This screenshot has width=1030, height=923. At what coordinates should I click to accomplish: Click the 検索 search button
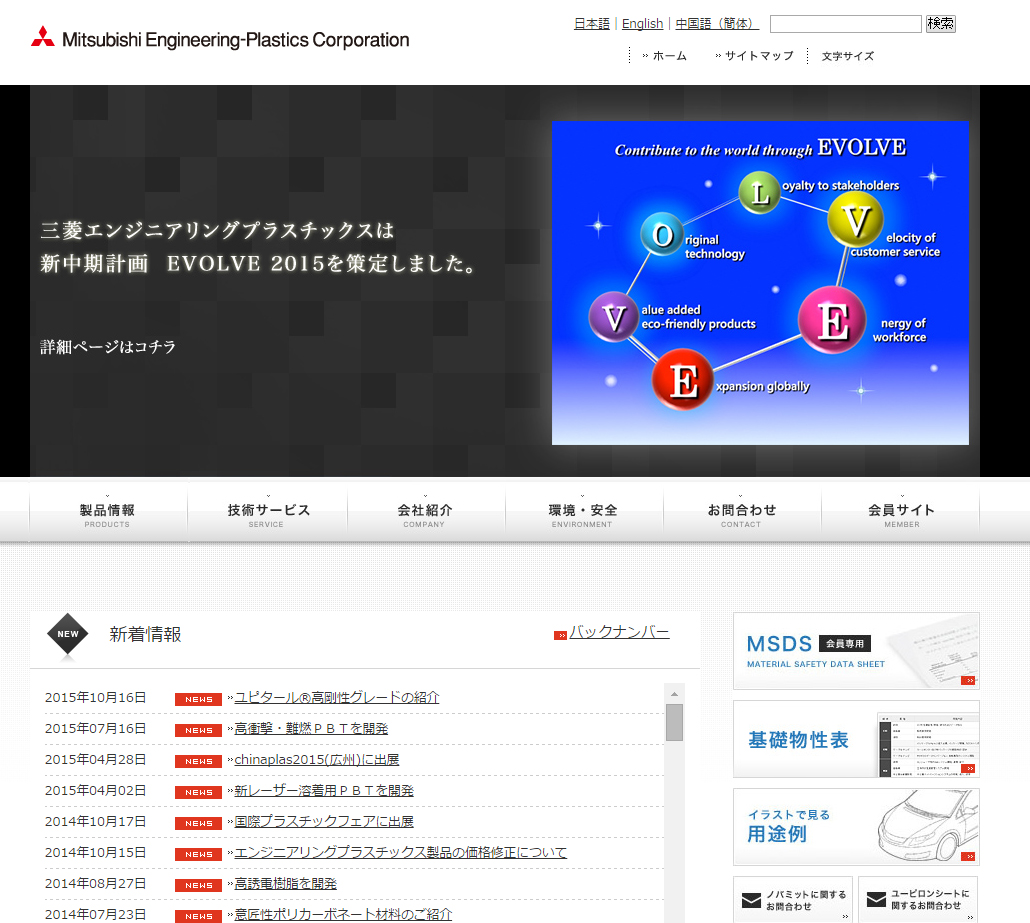coord(941,24)
